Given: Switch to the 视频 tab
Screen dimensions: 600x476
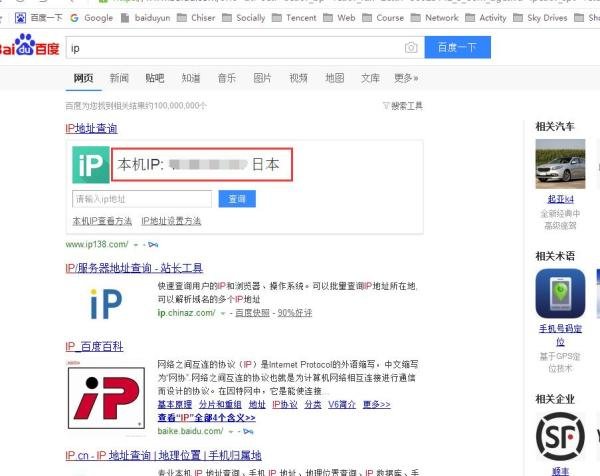Looking at the screenshot, I should coord(298,78).
